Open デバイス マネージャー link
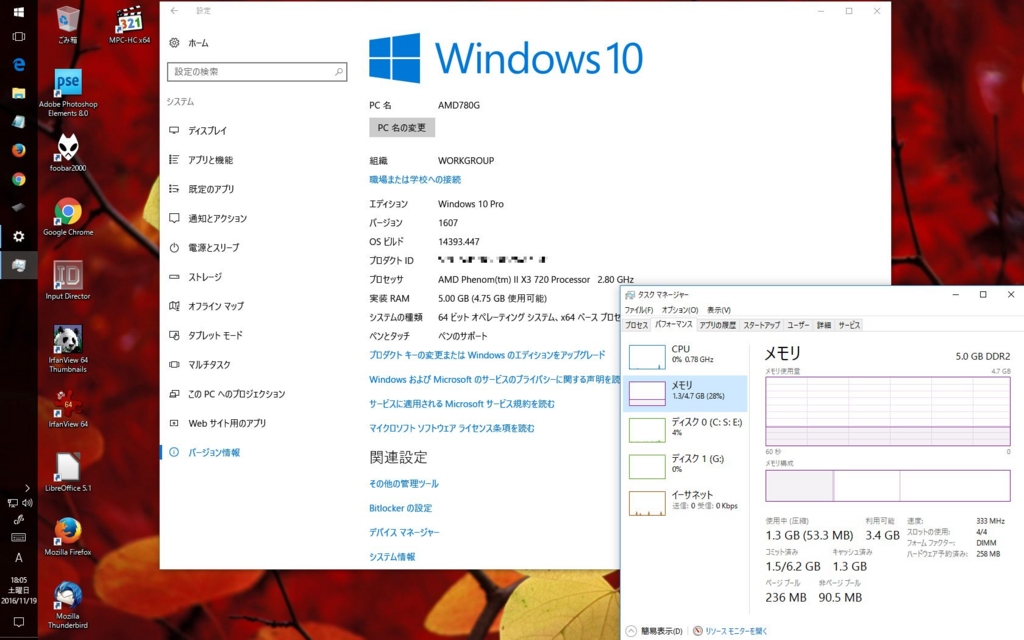The image size is (1024, 640). 404,532
